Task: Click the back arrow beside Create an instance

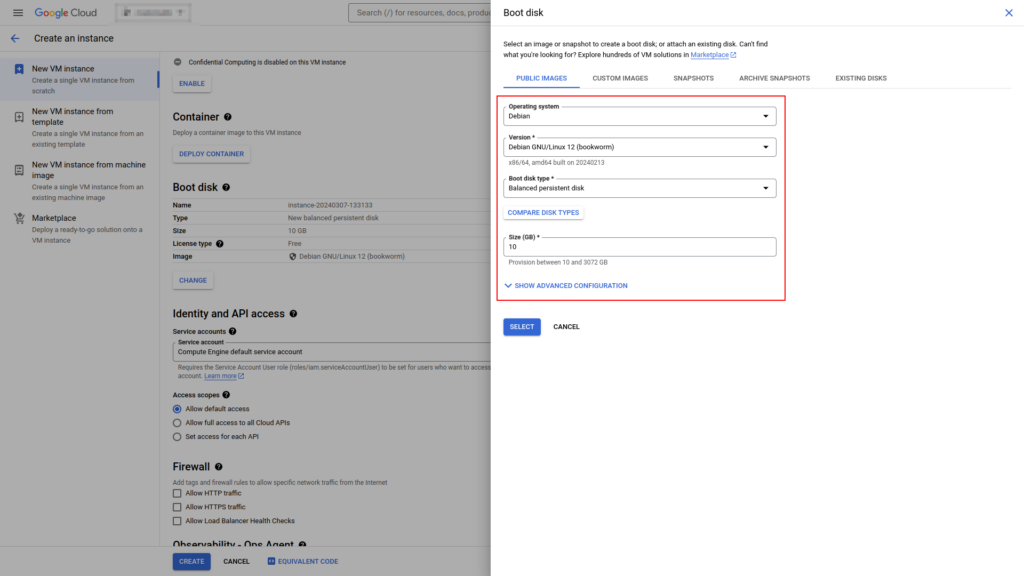Action: click(15, 38)
